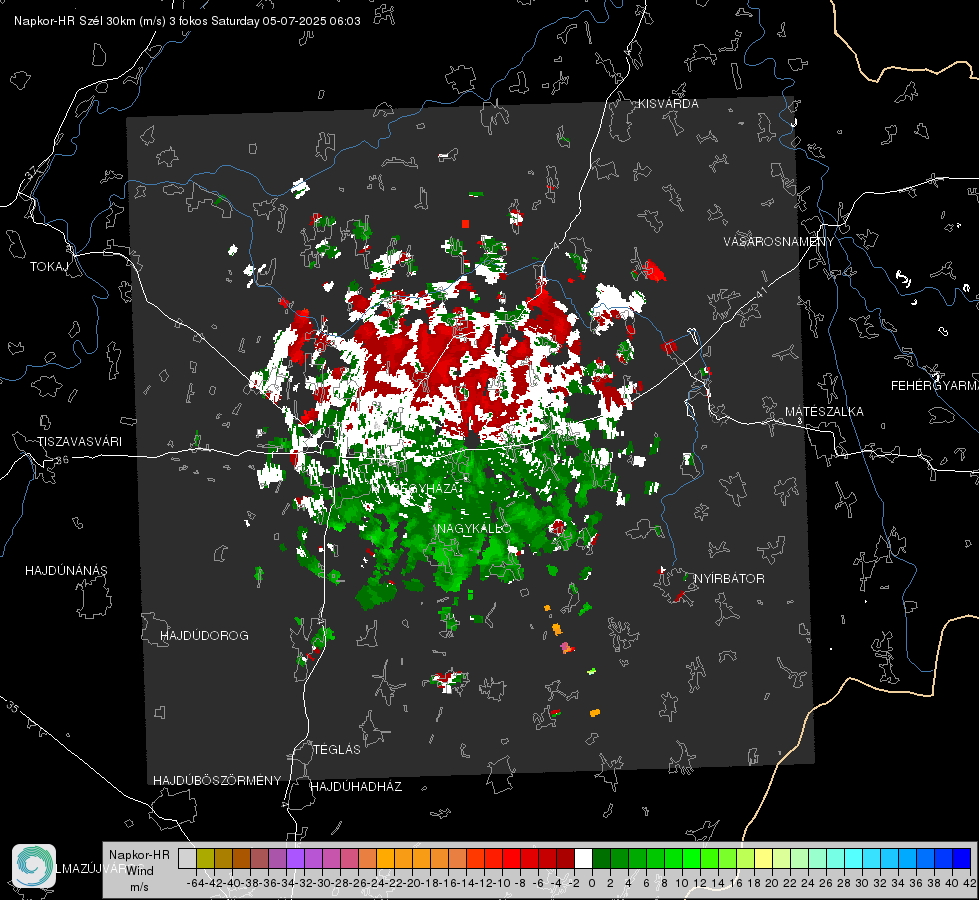Screen dimensions: 979x900
Task: Select the HAJDÚNÁNÁS town label
Action: (x=66, y=570)
